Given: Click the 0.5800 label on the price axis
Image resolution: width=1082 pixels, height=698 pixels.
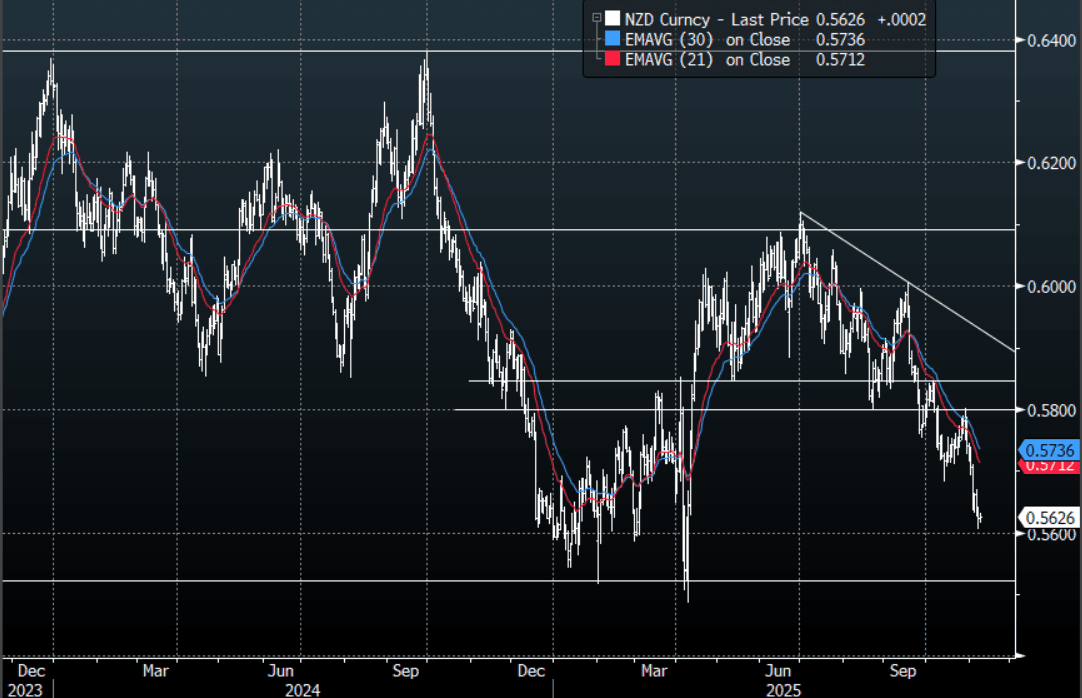Looking at the screenshot, I should (1048, 411).
